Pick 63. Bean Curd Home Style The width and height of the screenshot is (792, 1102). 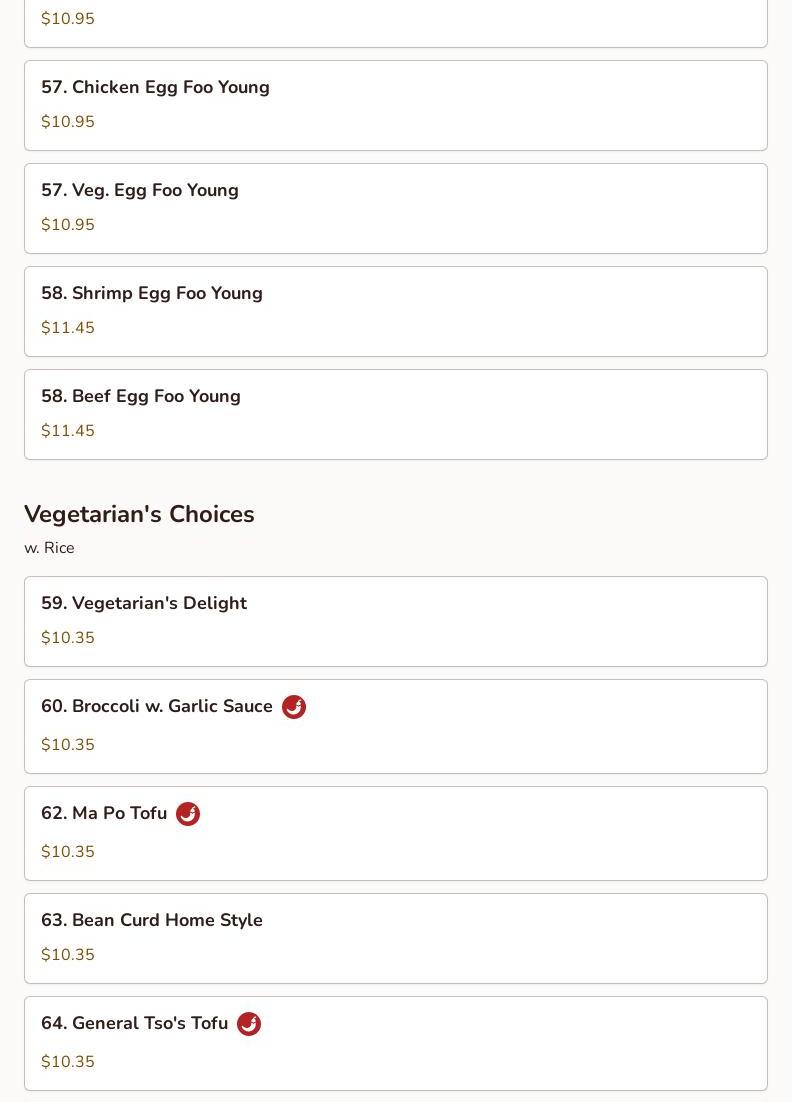click(x=152, y=921)
